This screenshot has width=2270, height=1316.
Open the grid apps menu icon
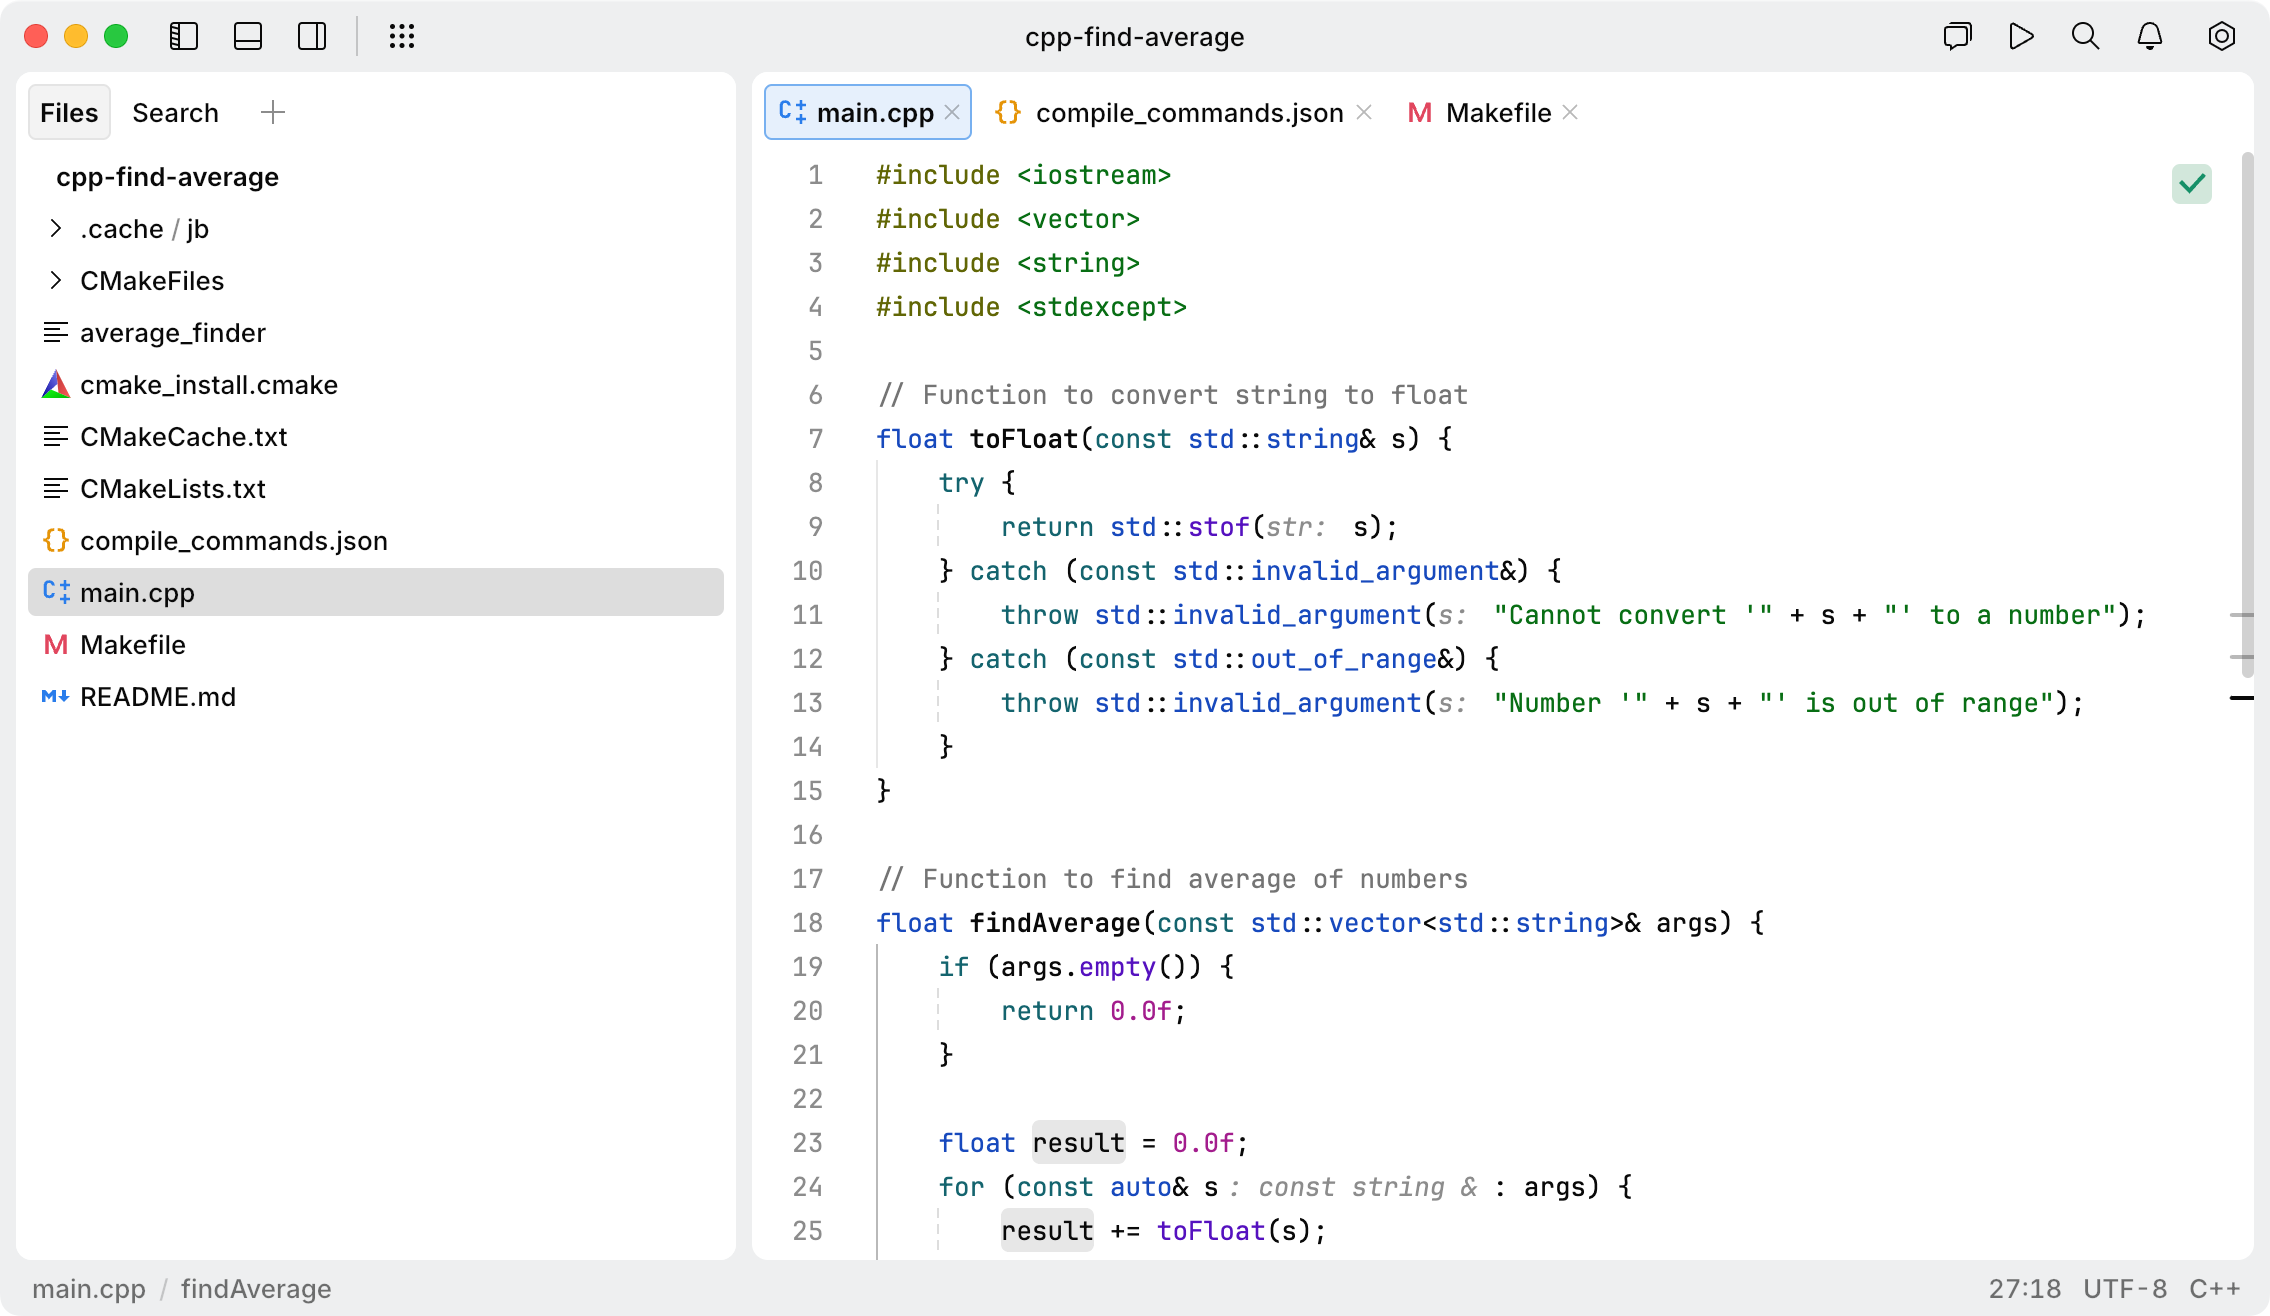(401, 37)
